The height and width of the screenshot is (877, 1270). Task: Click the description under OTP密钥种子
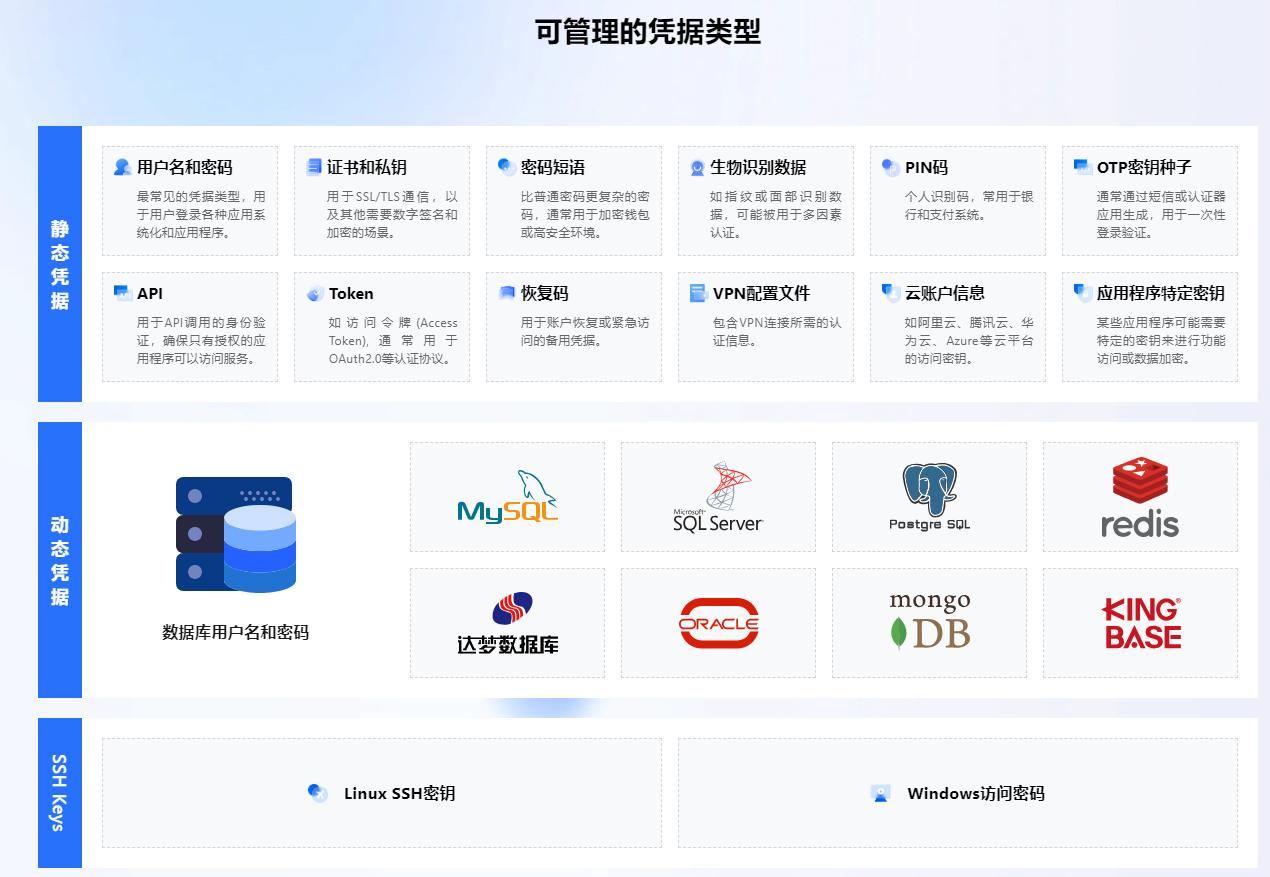(1161, 214)
